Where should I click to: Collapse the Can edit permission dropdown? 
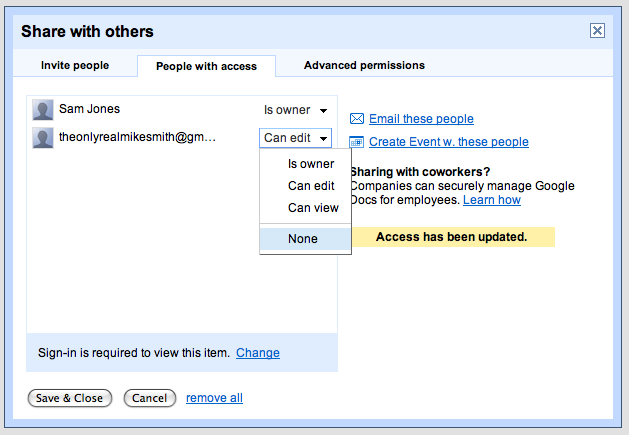[295, 138]
